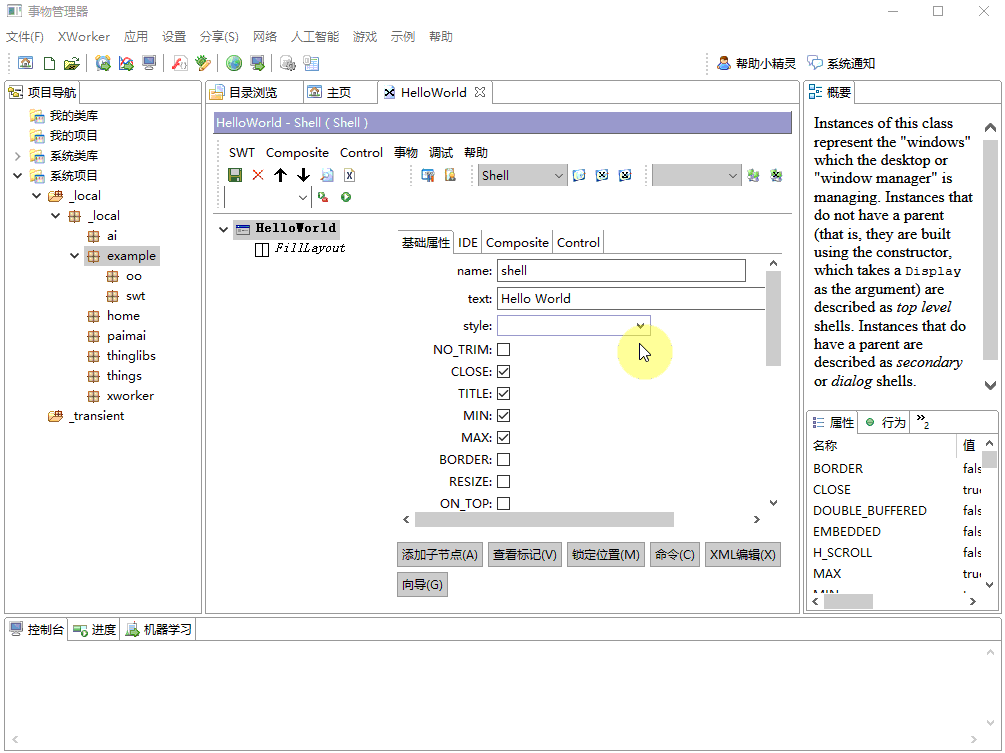Click the person document icon left of Shell combo

(x=451, y=175)
